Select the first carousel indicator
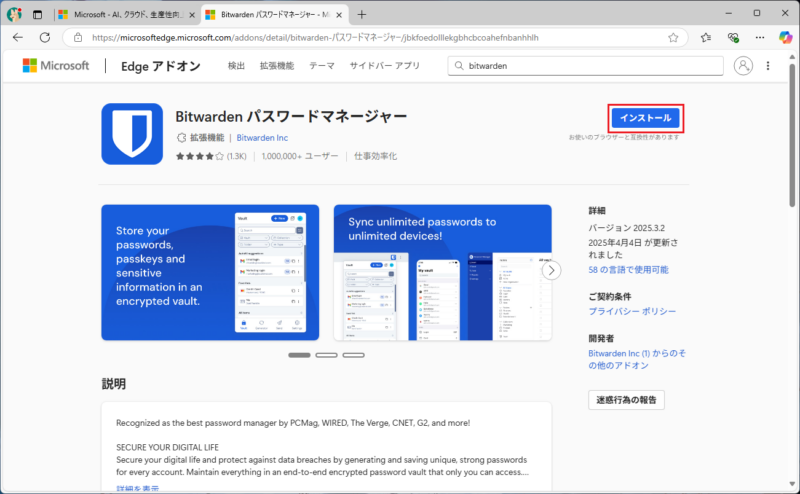The height and width of the screenshot is (494, 800). [x=299, y=355]
